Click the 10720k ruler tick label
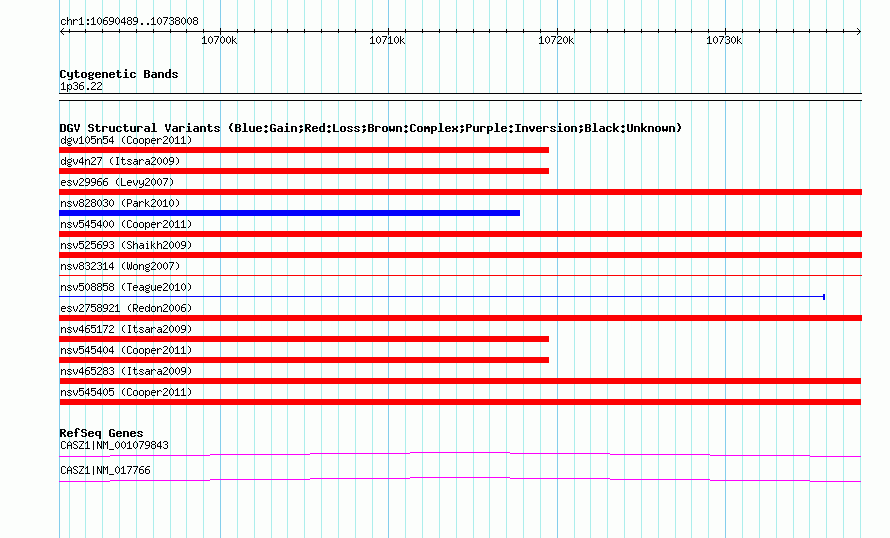The width and height of the screenshot is (890, 538). (x=556, y=40)
